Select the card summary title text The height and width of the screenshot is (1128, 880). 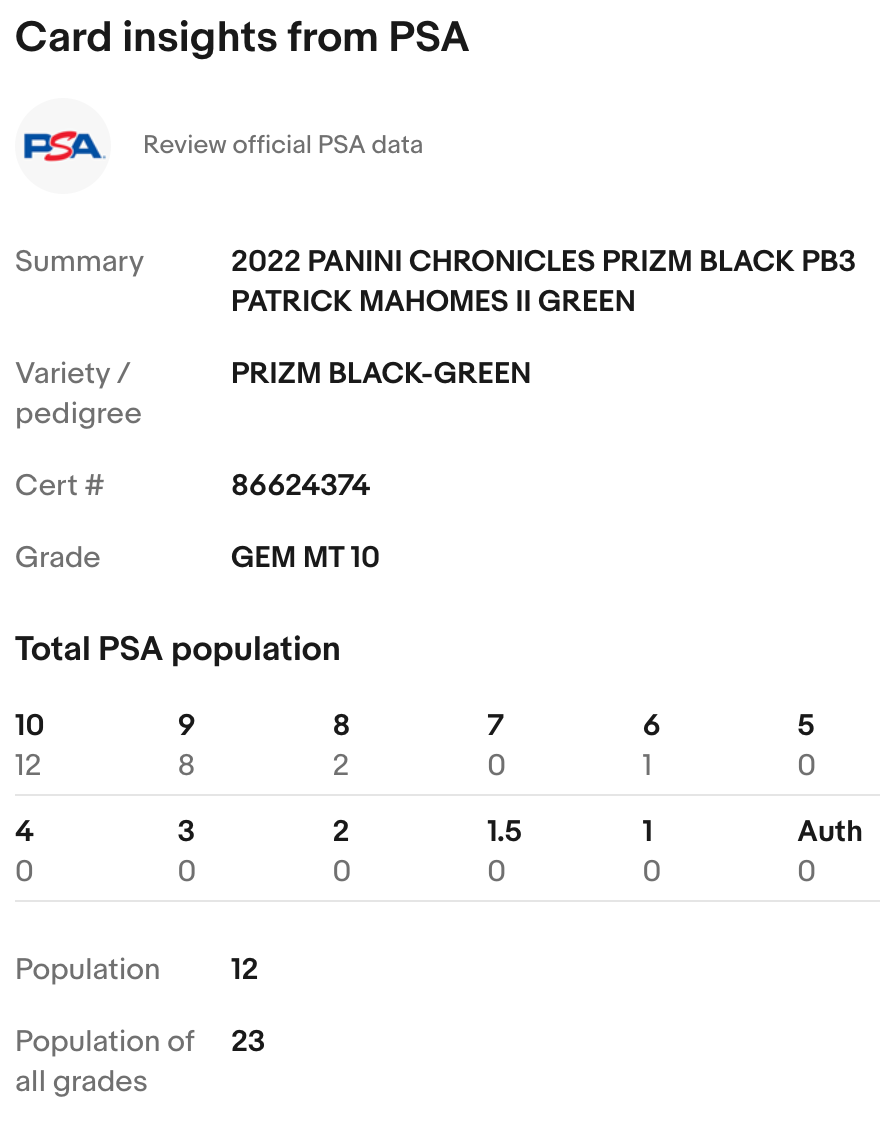point(543,281)
